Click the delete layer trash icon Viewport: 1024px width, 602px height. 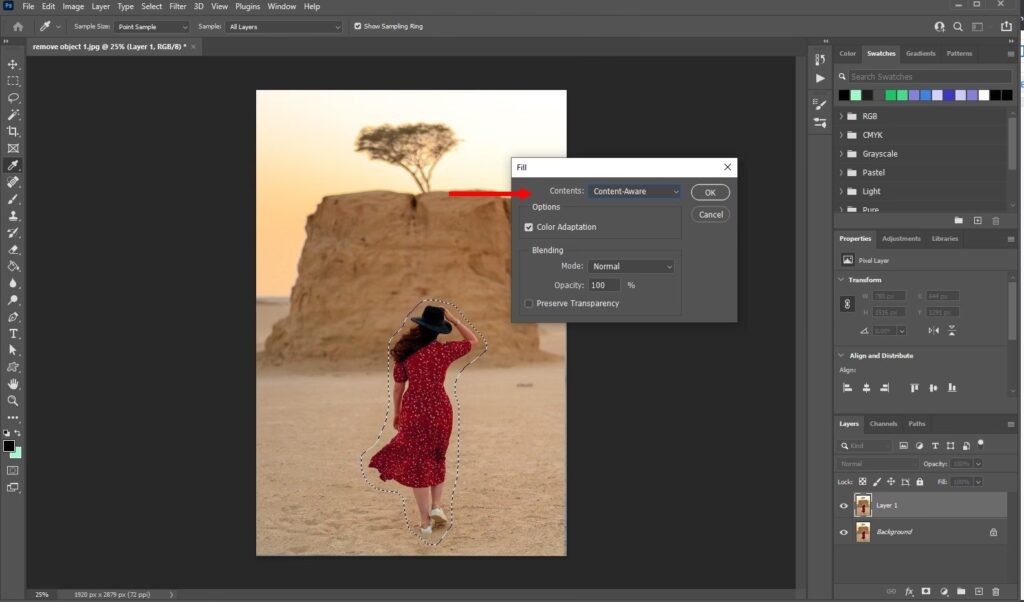tap(995, 592)
